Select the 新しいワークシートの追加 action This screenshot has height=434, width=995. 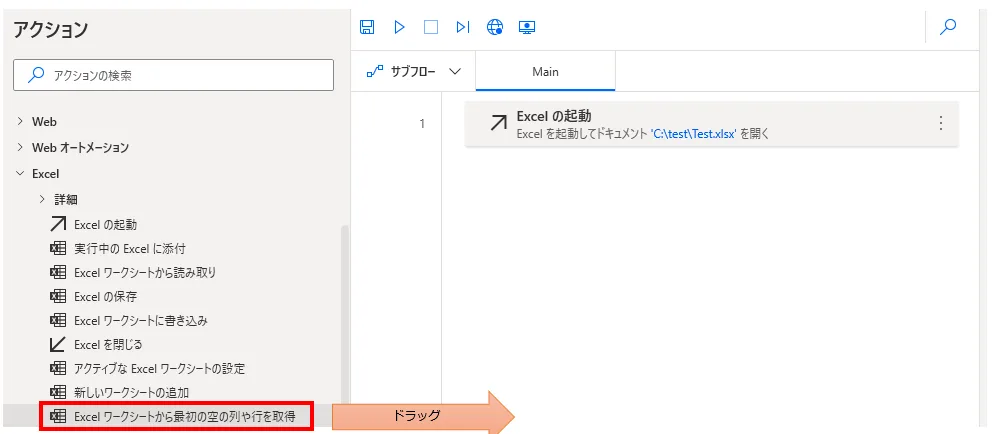[131, 392]
